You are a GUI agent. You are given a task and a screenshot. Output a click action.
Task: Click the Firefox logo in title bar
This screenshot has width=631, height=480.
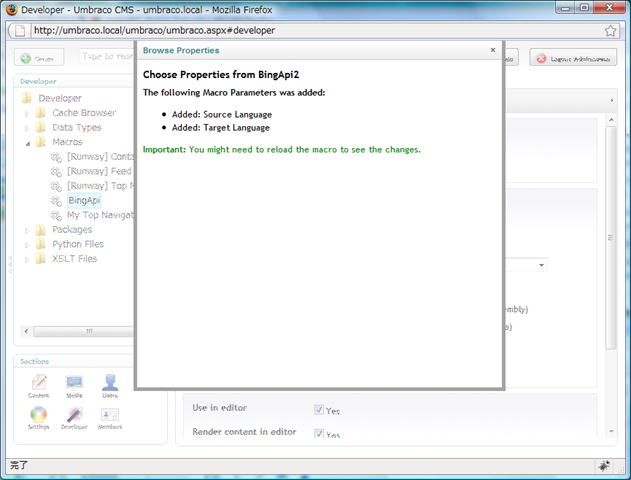coord(12,9)
